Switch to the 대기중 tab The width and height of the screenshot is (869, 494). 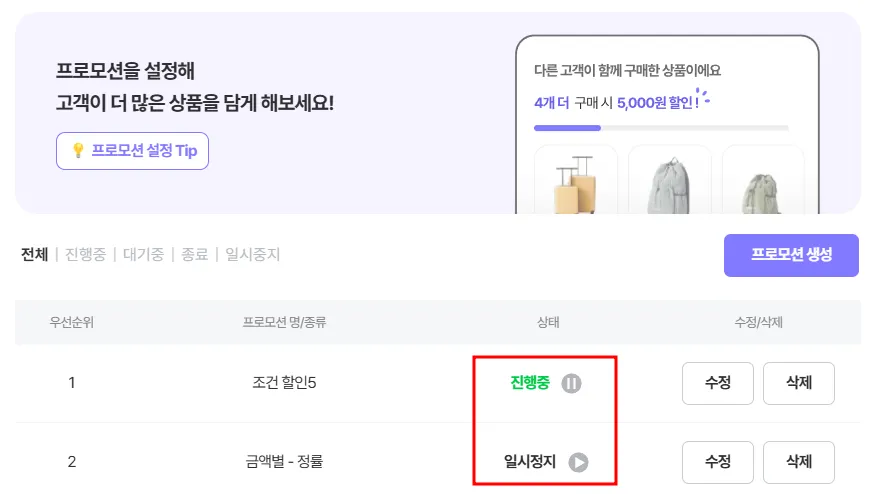click(x=142, y=254)
